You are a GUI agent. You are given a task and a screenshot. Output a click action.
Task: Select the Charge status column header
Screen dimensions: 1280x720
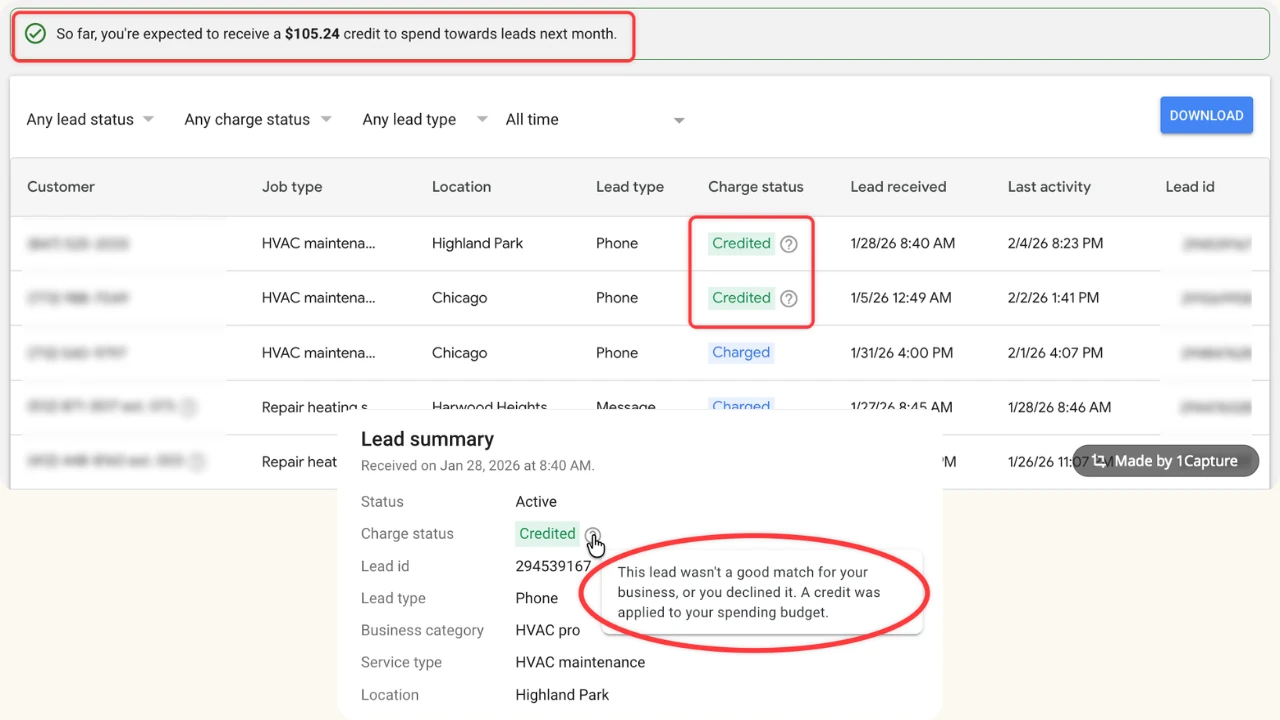coord(755,187)
